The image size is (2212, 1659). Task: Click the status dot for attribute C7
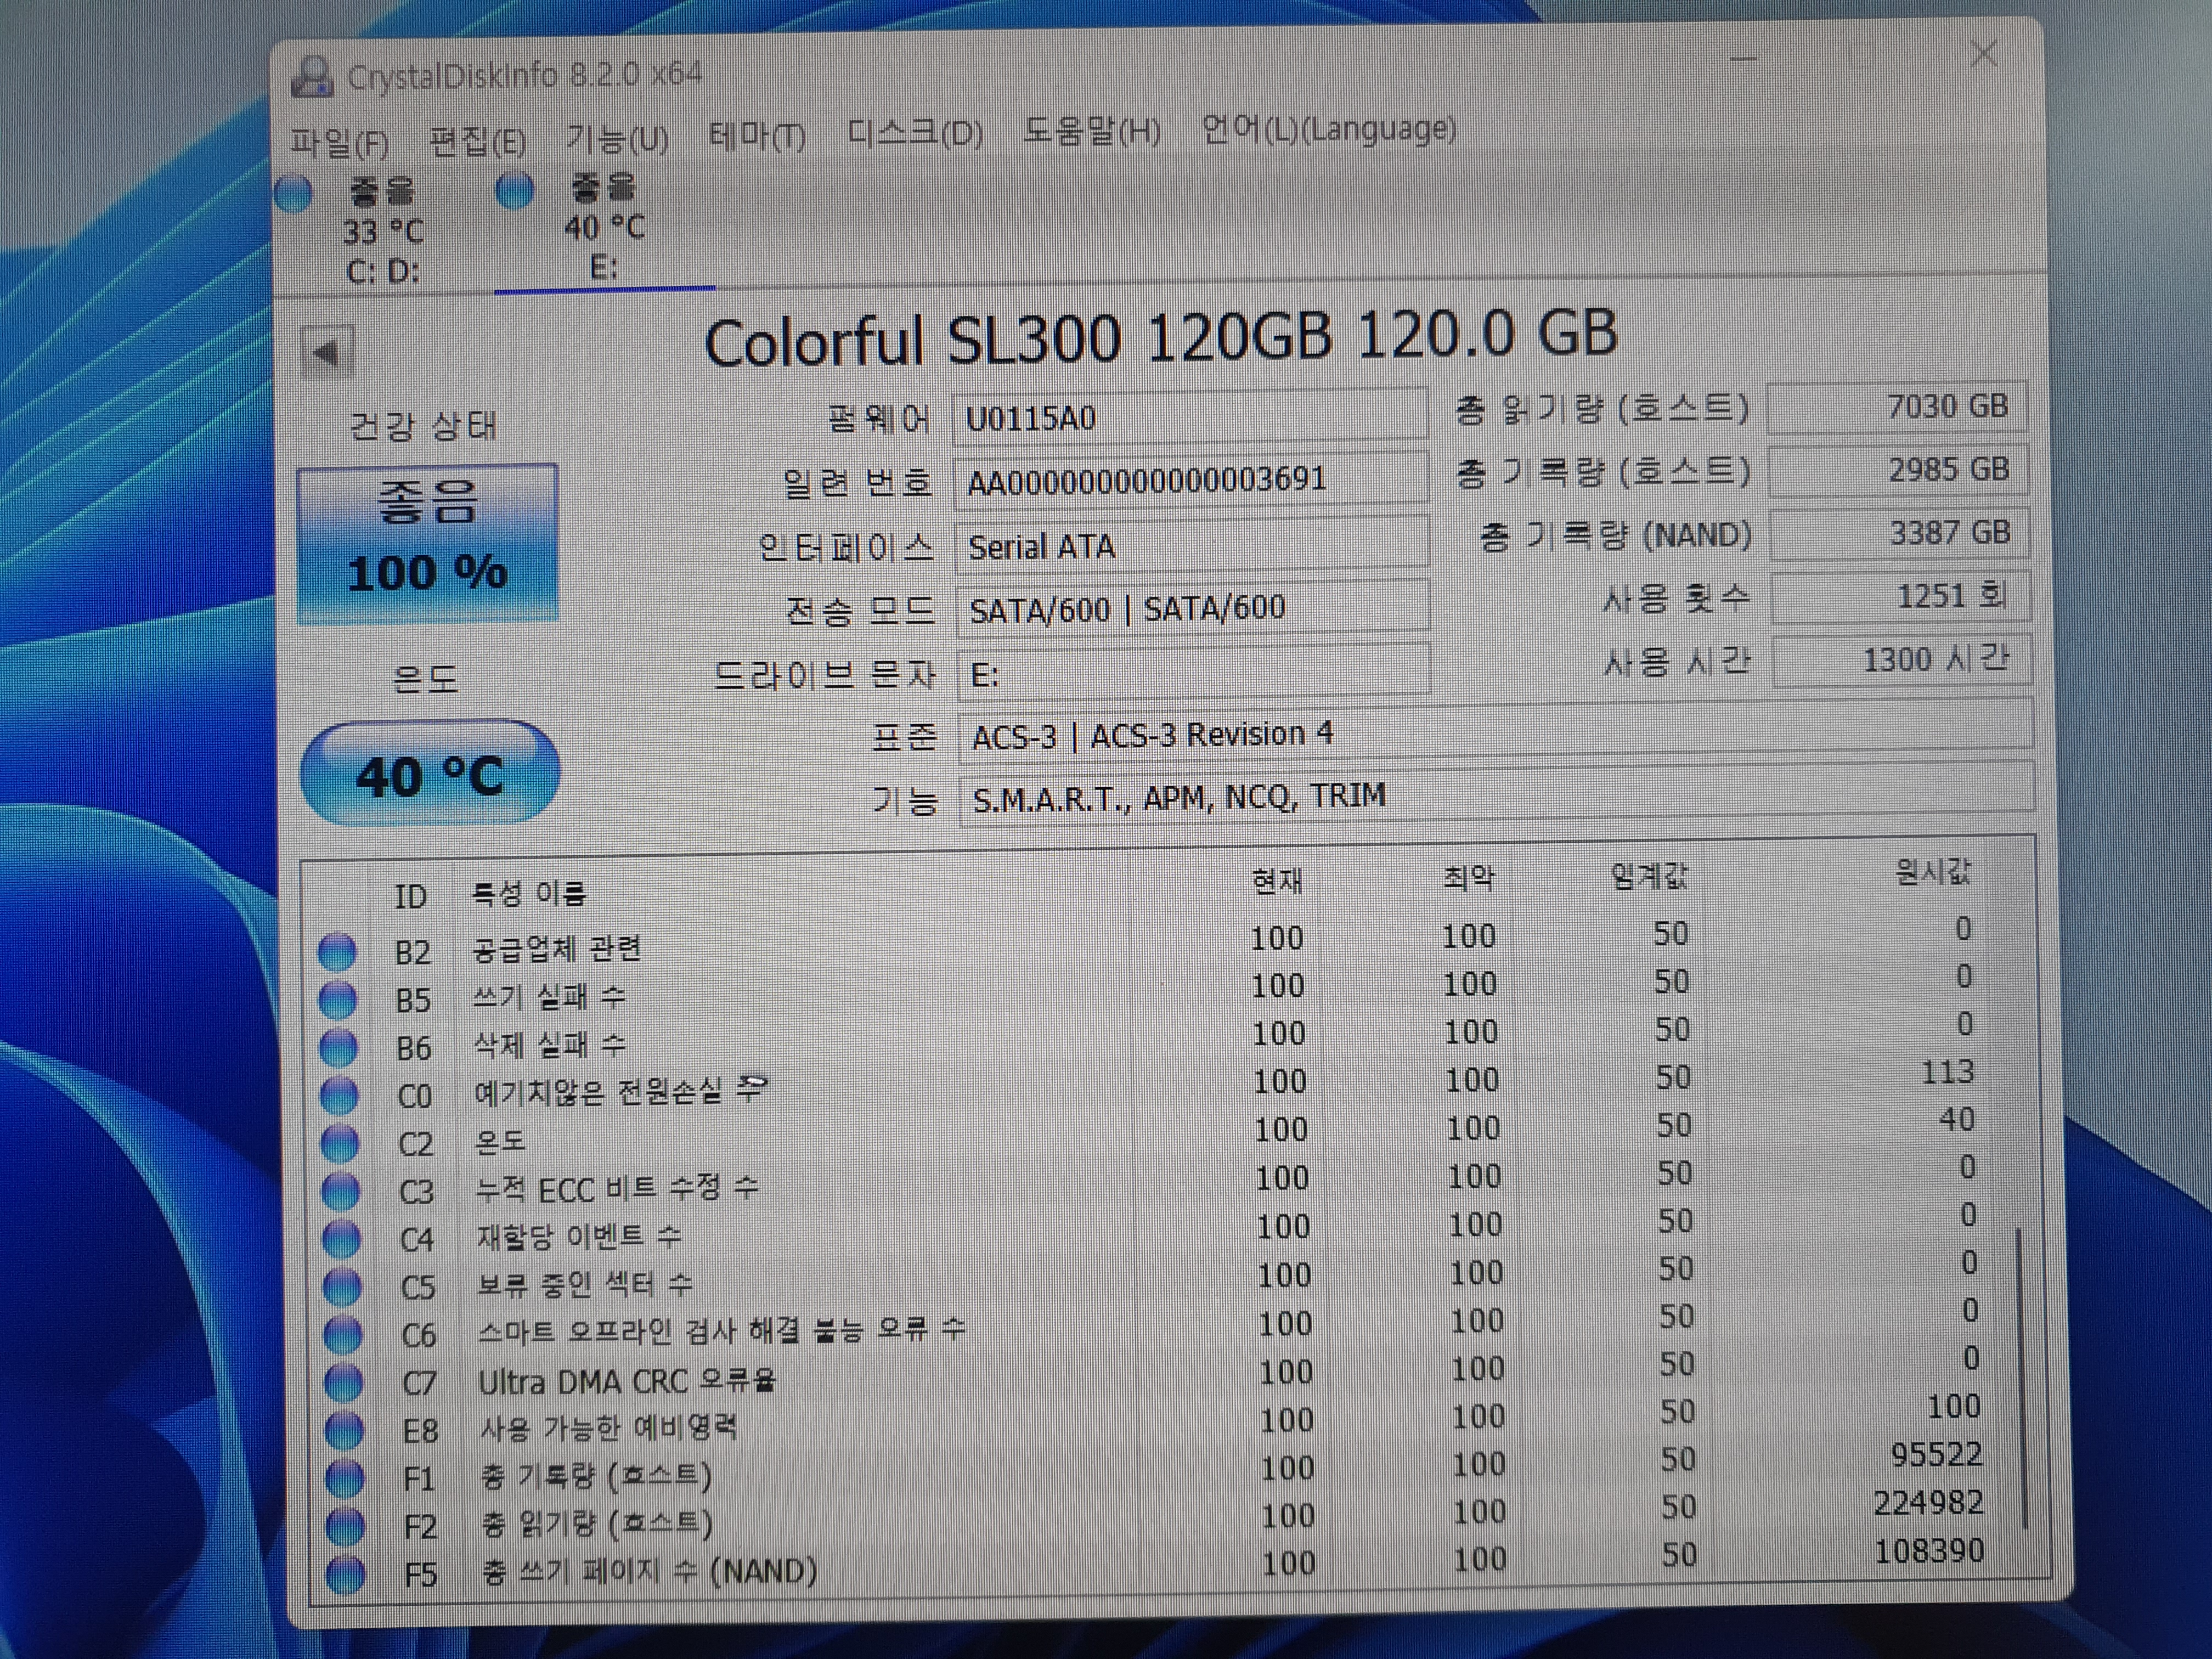tap(344, 1382)
